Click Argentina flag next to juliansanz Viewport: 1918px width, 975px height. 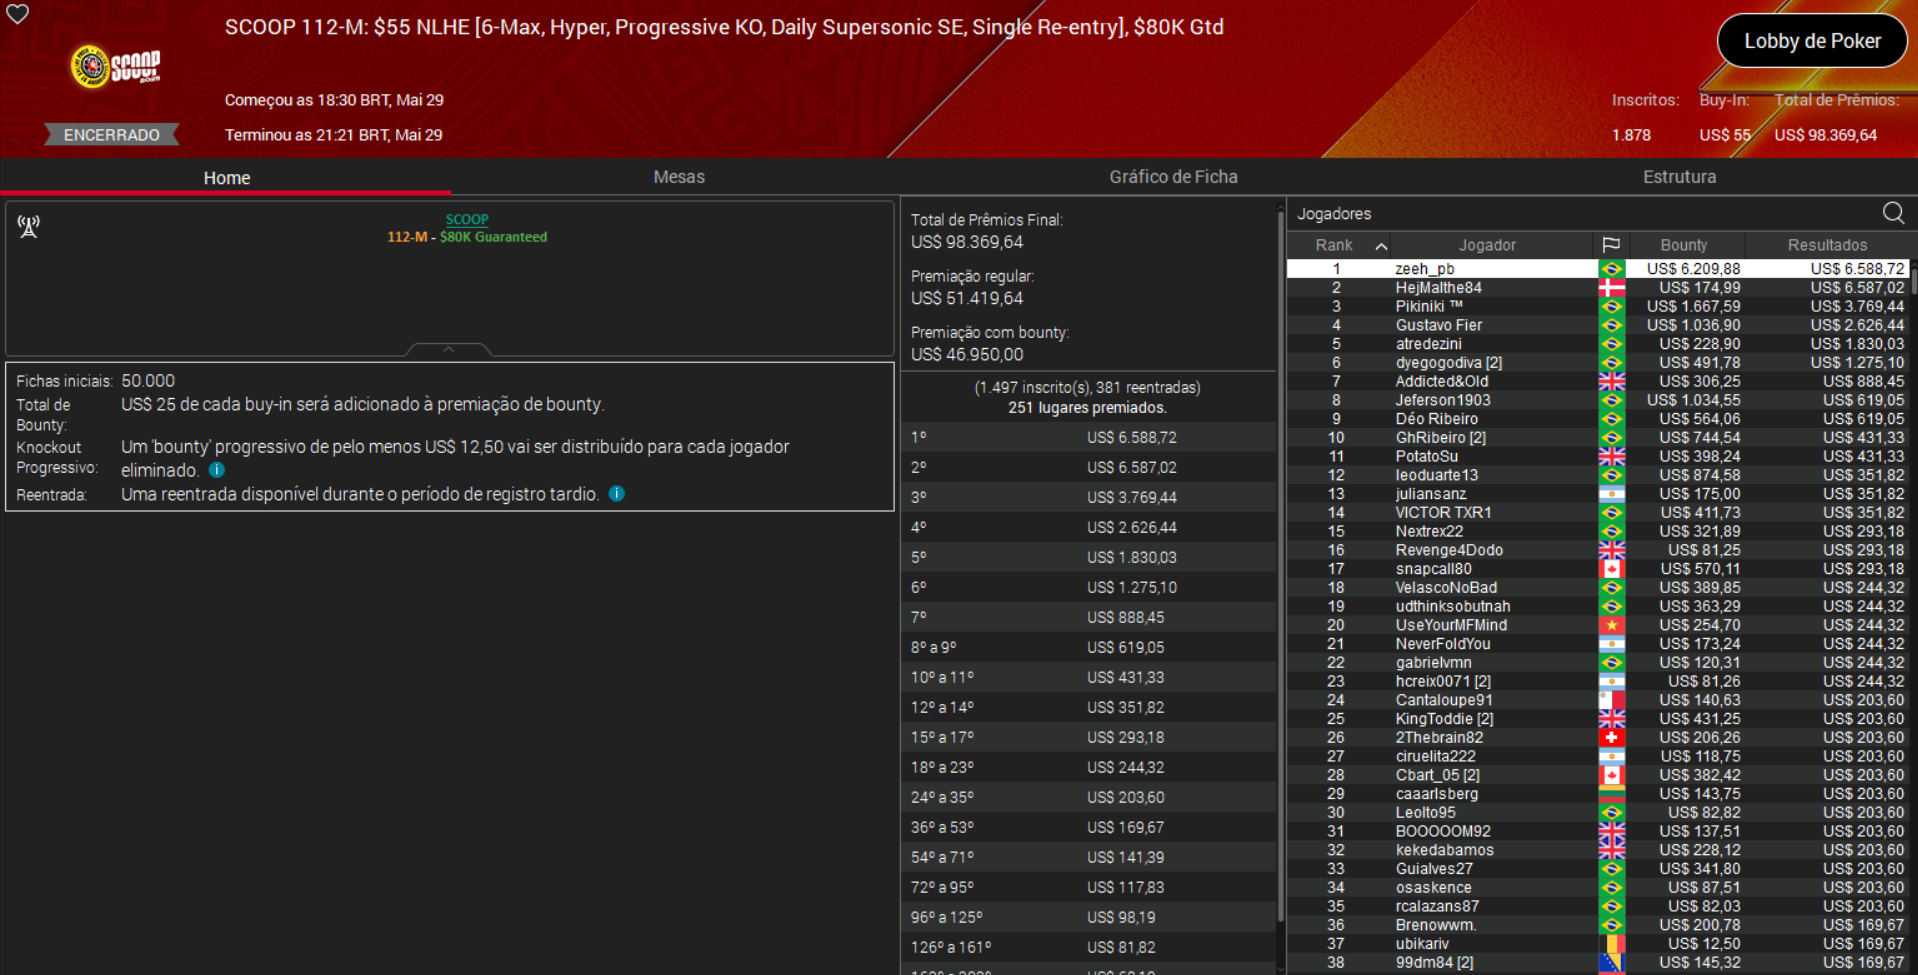(1611, 494)
